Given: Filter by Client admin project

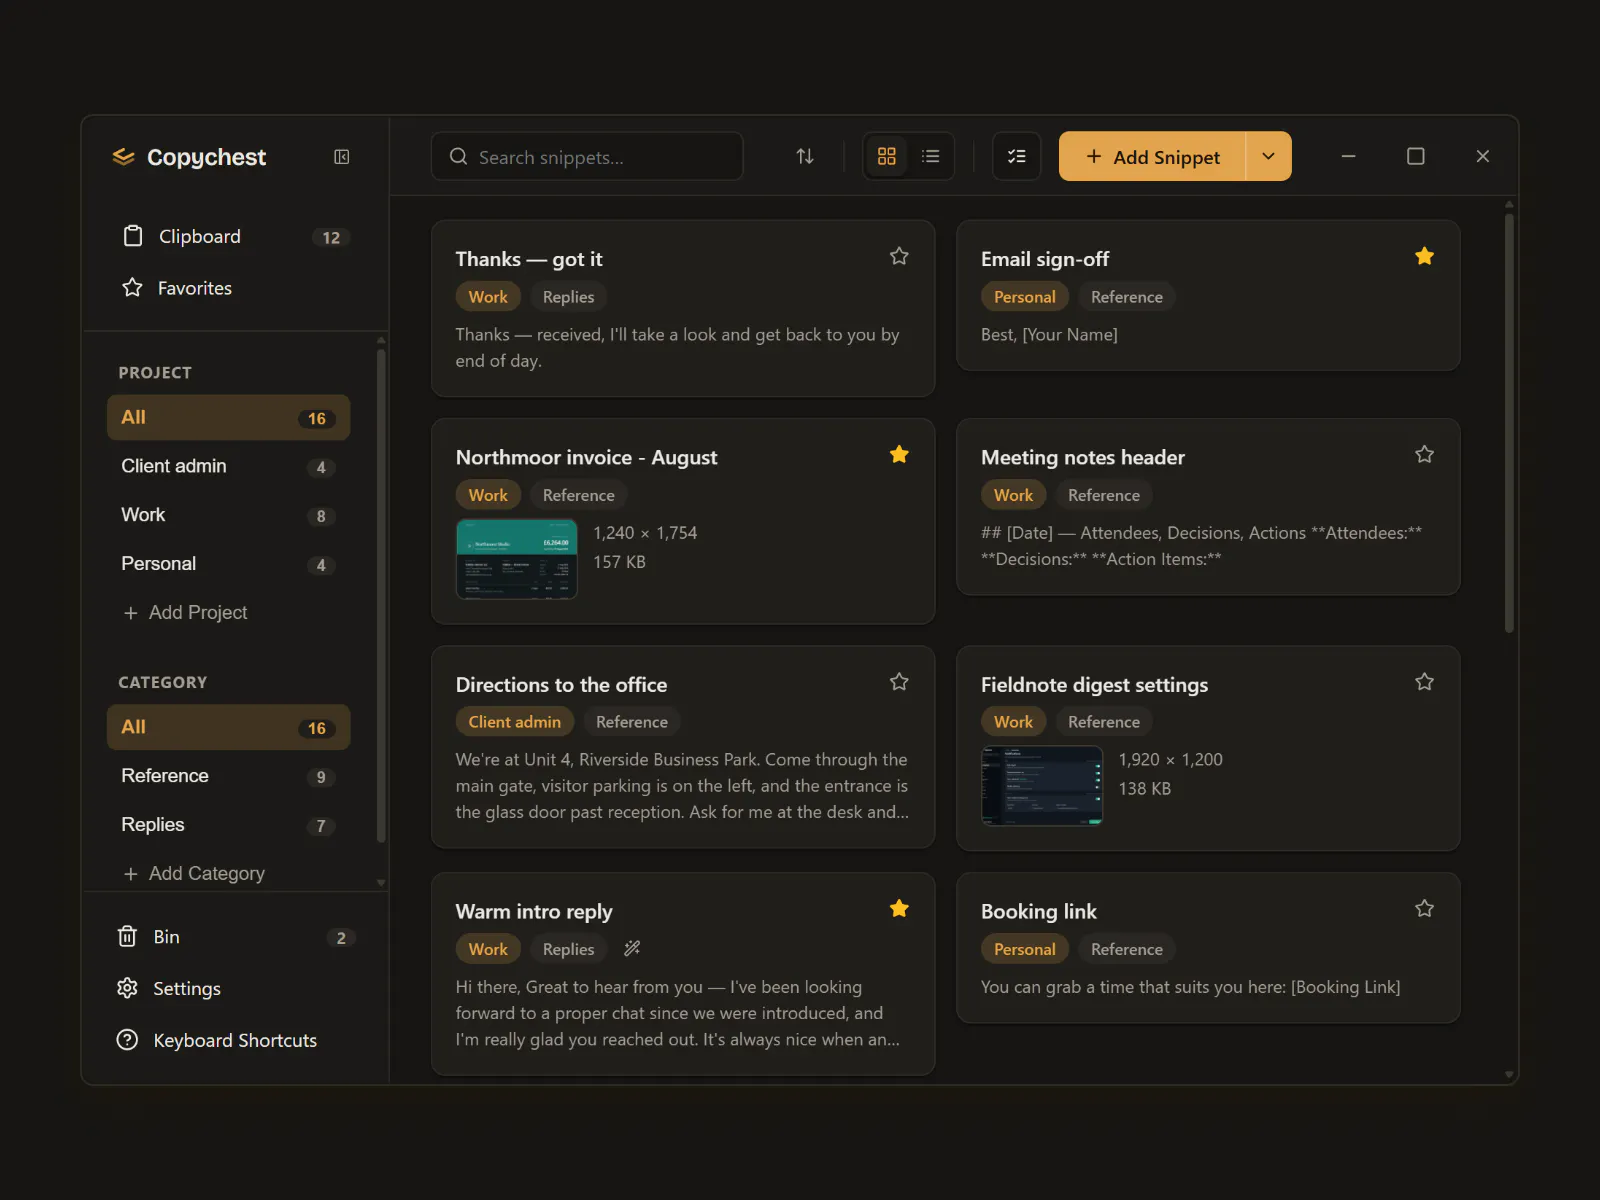Looking at the screenshot, I should (229, 466).
